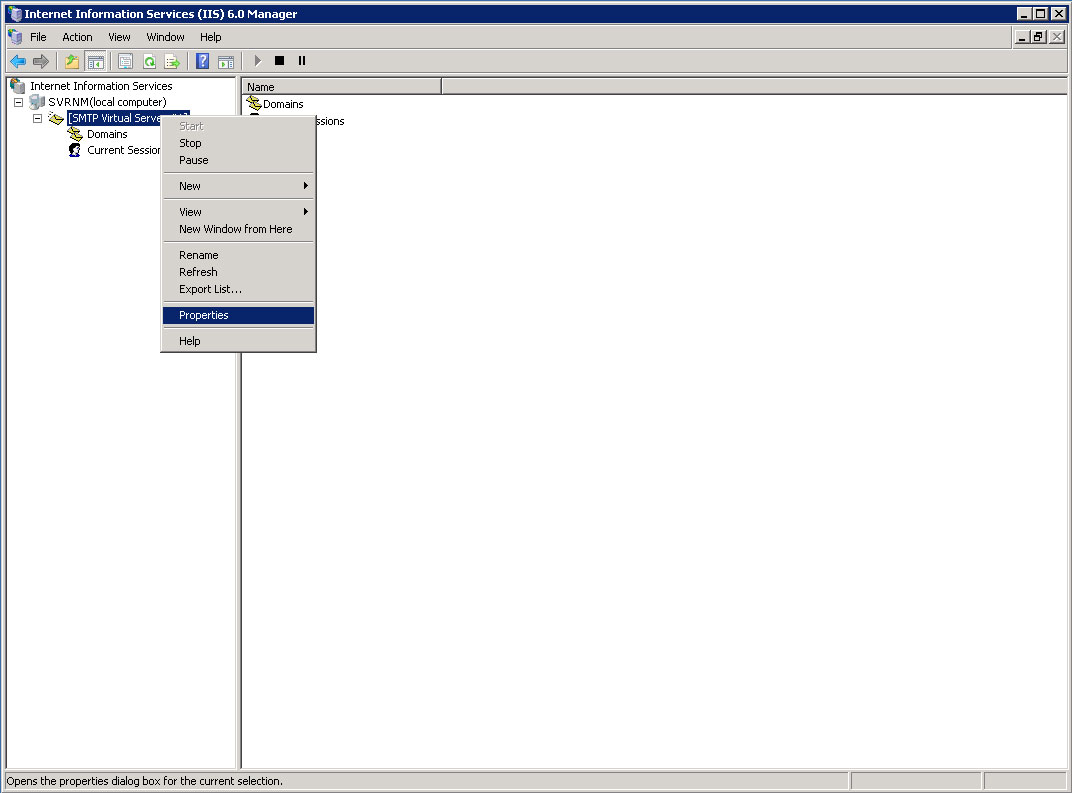Image resolution: width=1072 pixels, height=793 pixels.
Task: Select SVRNM(local computer) in the tree
Action: click(107, 102)
